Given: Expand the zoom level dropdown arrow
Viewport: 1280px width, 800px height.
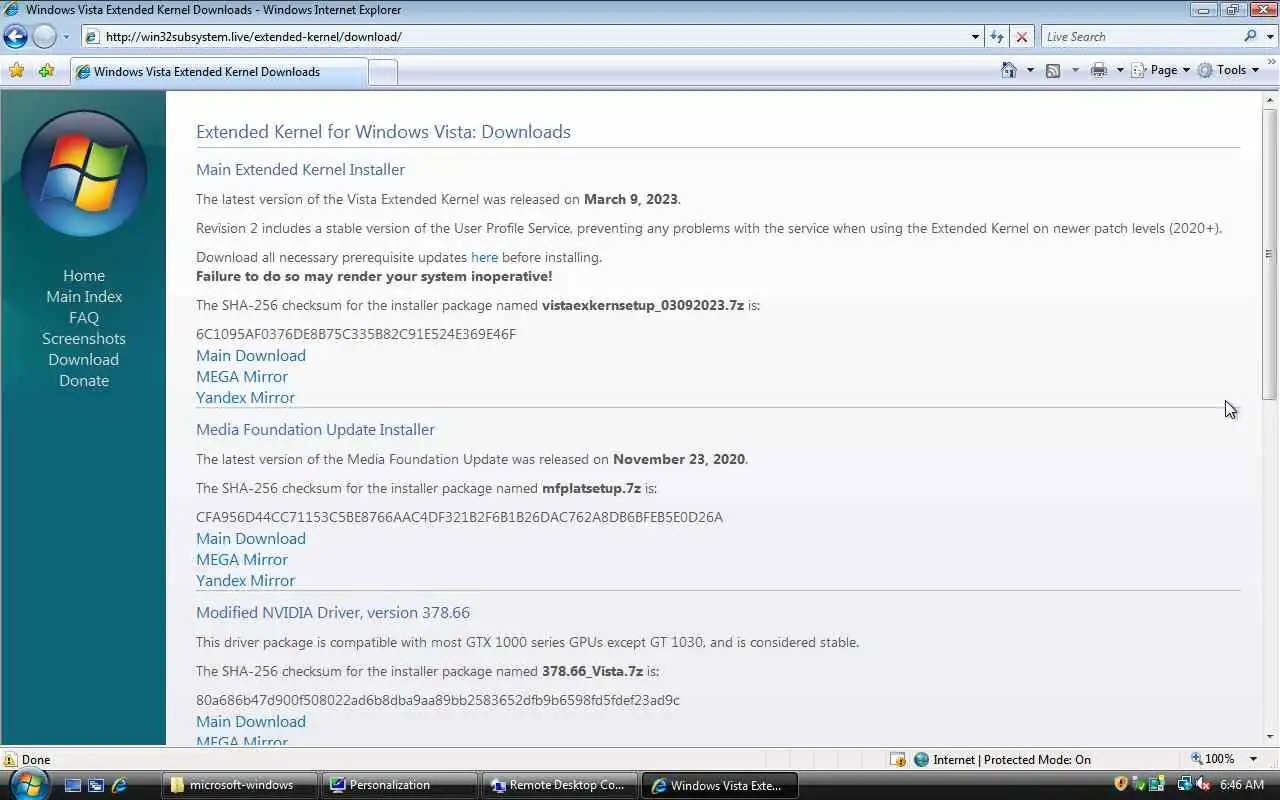Looking at the screenshot, I should pyautogui.click(x=1253, y=759).
